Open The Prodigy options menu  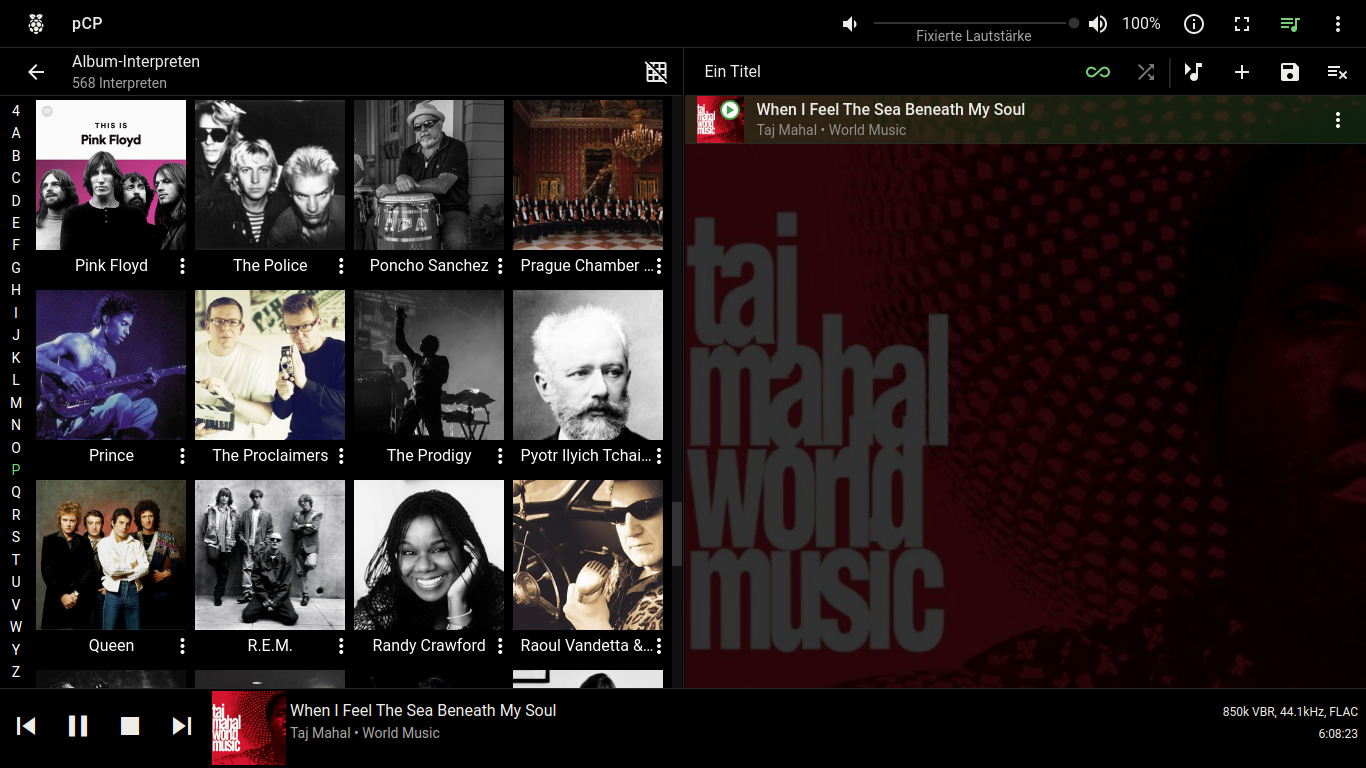(x=500, y=456)
